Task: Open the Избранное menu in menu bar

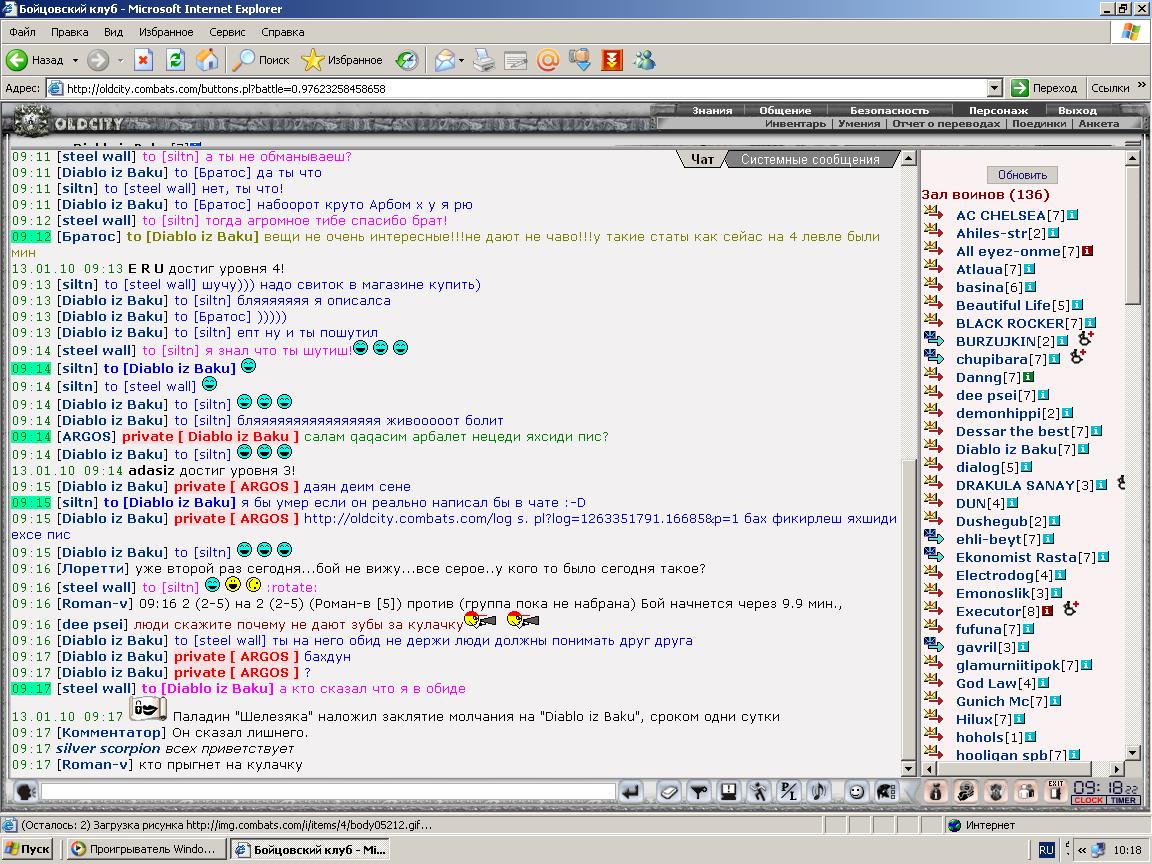Action: 166,32
